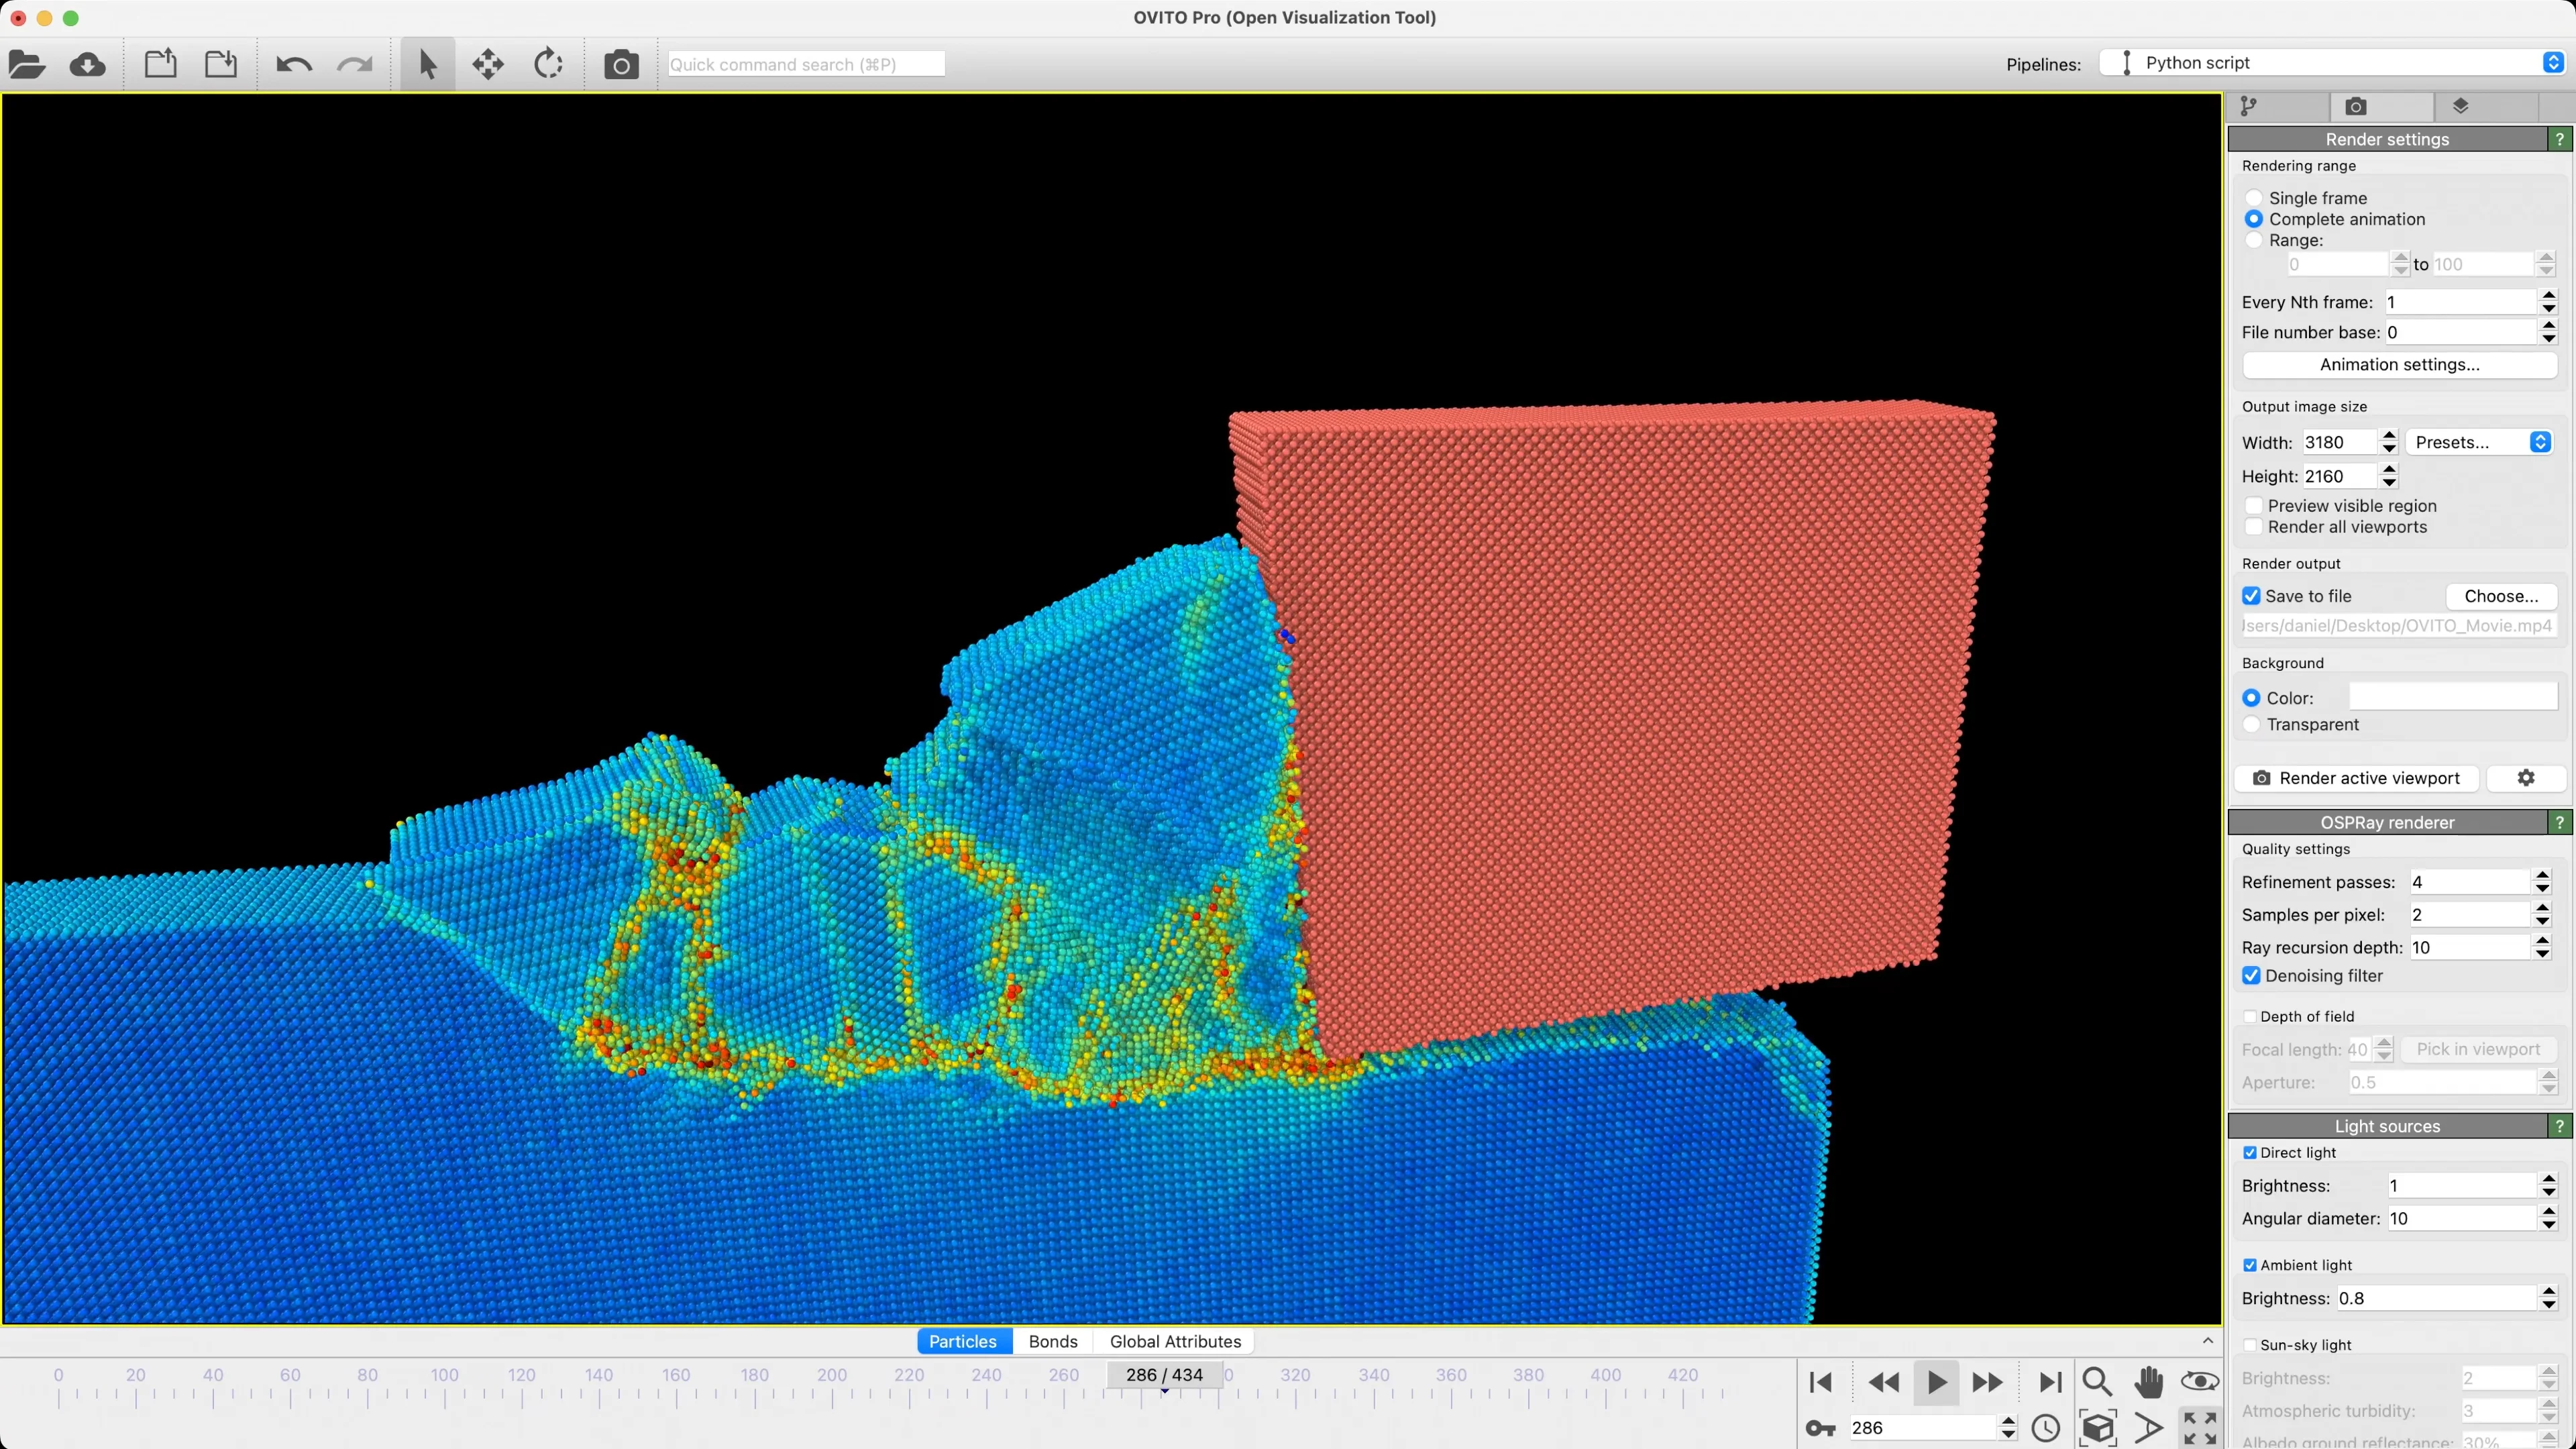Switch to the Bonds tab
Image resolution: width=2576 pixels, height=1449 pixels.
(x=1052, y=1341)
